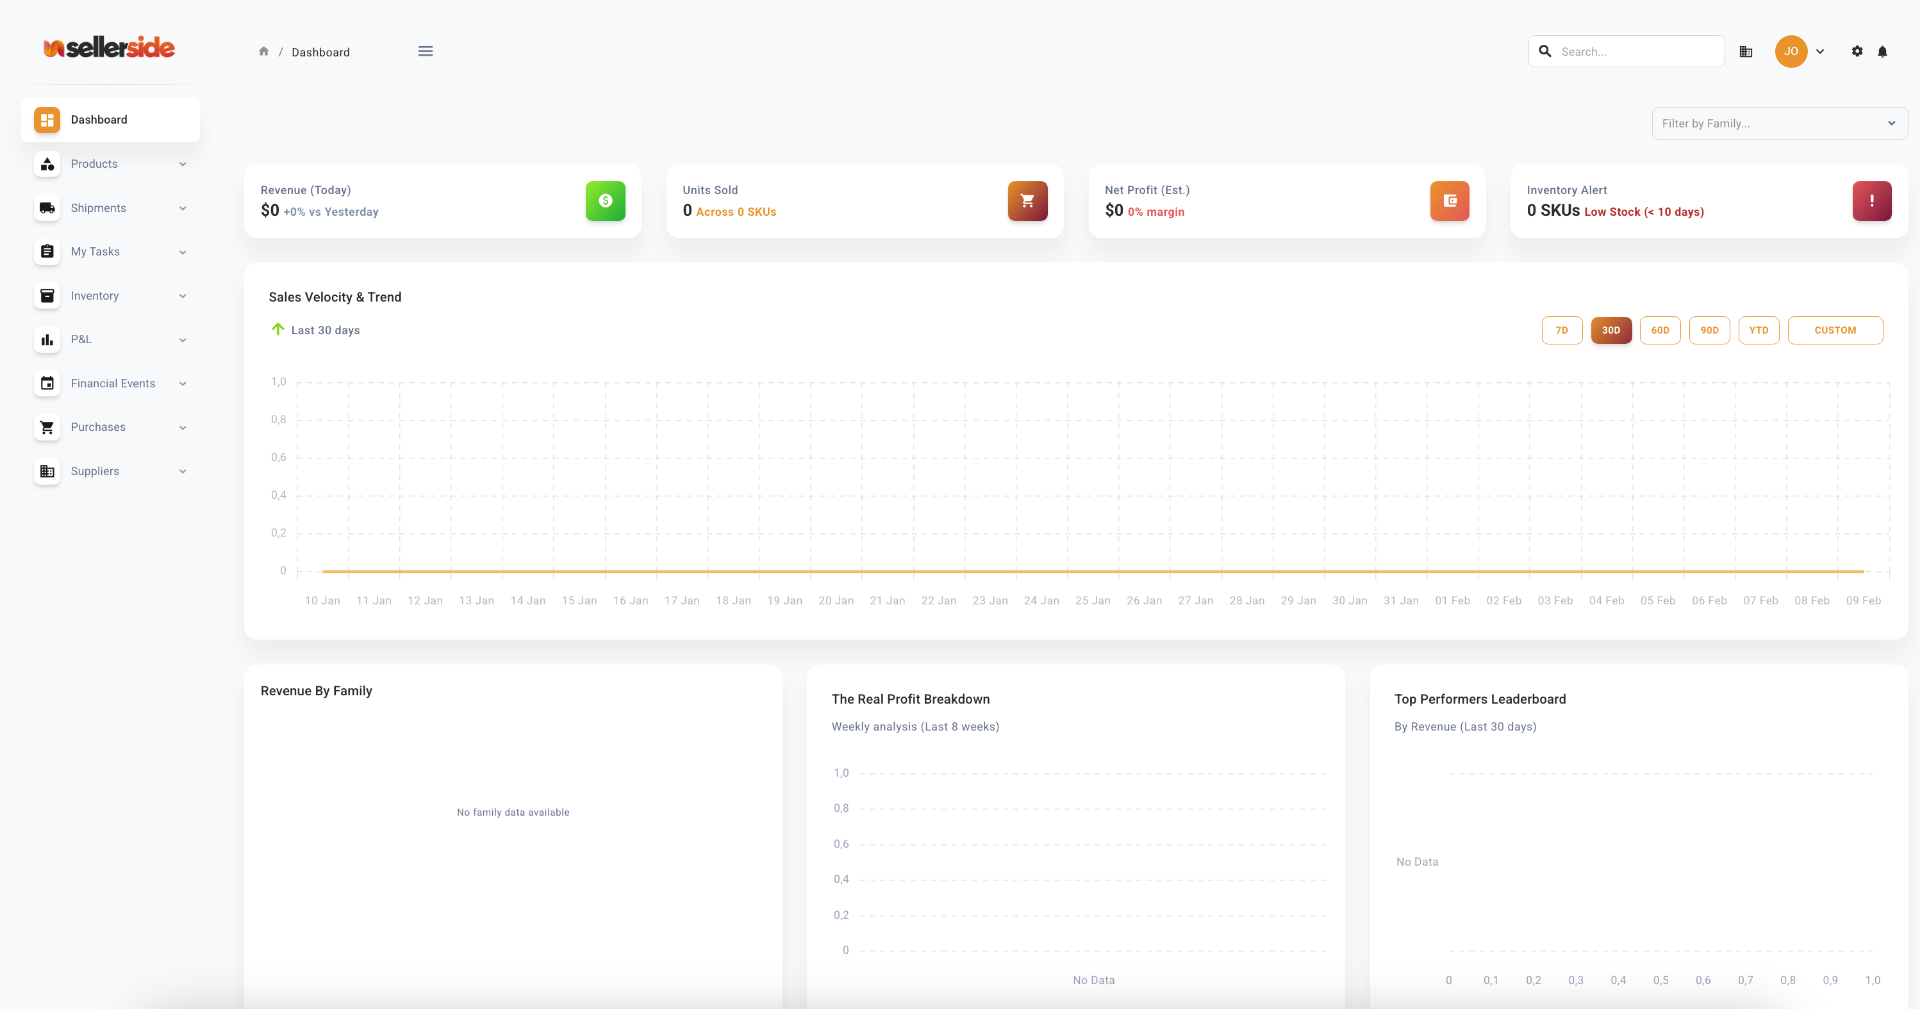Select the 7D time range
The width and height of the screenshot is (1920, 1009).
click(1562, 330)
